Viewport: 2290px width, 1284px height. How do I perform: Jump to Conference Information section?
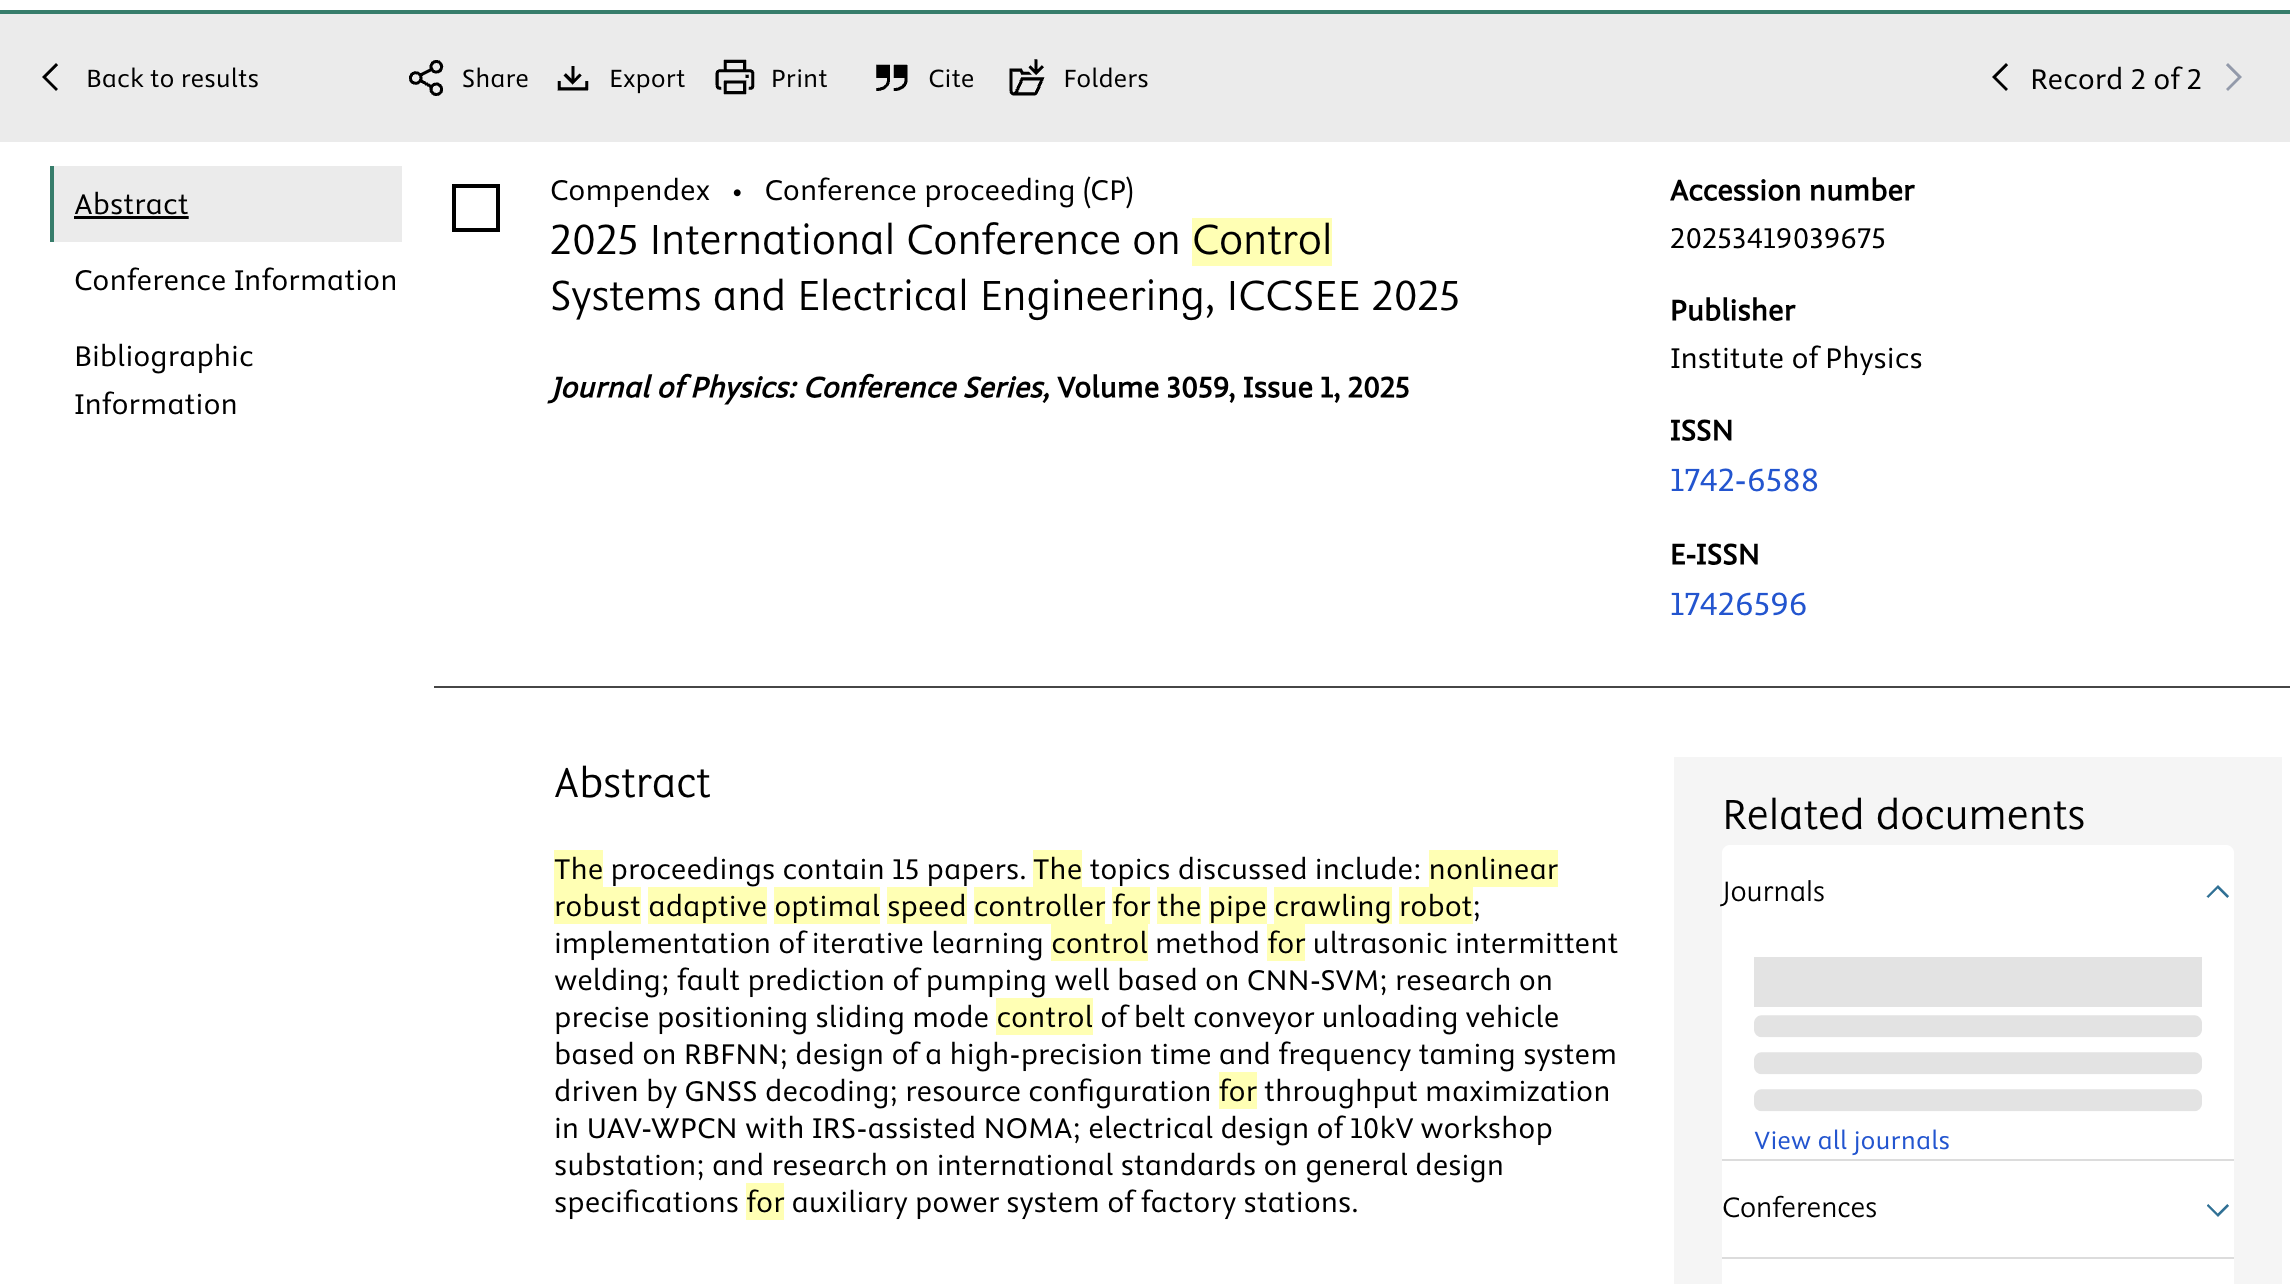point(235,280)
